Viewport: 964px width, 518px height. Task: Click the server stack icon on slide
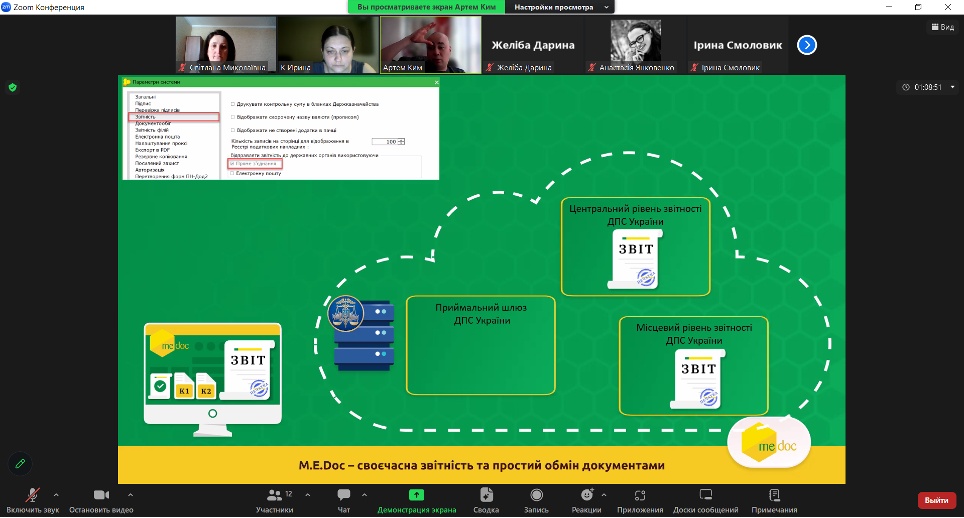click(363, 335)
